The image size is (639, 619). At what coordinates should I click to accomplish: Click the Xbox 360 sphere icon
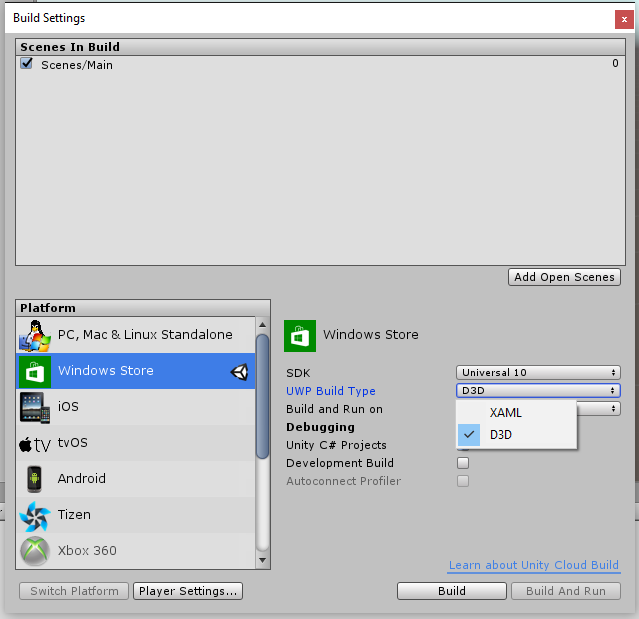pos(35,551)
